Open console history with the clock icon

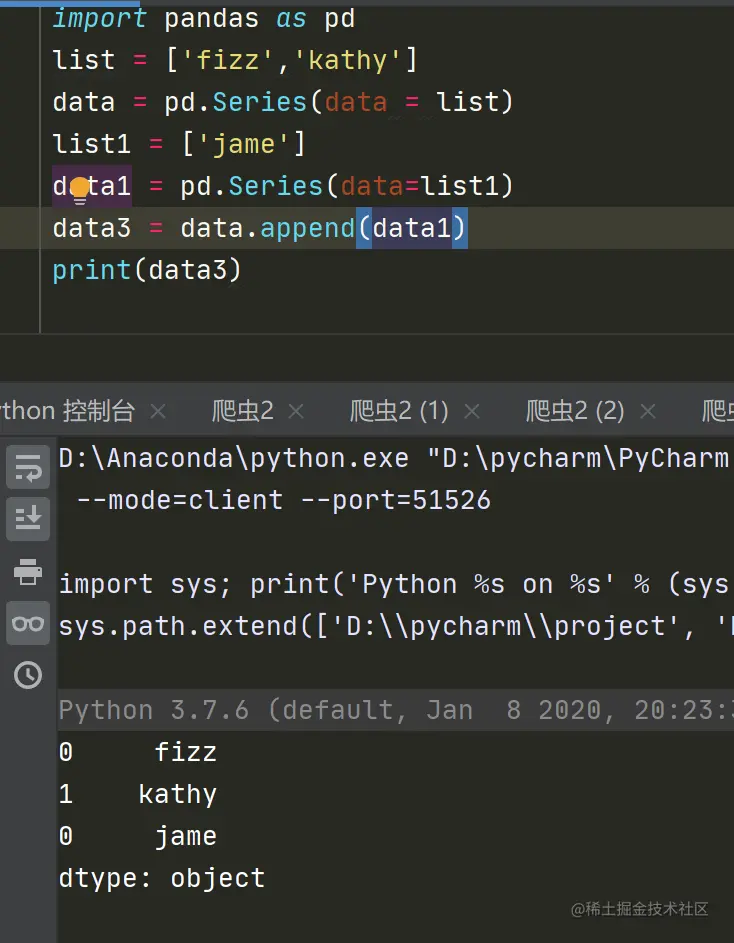click(28, 675)
